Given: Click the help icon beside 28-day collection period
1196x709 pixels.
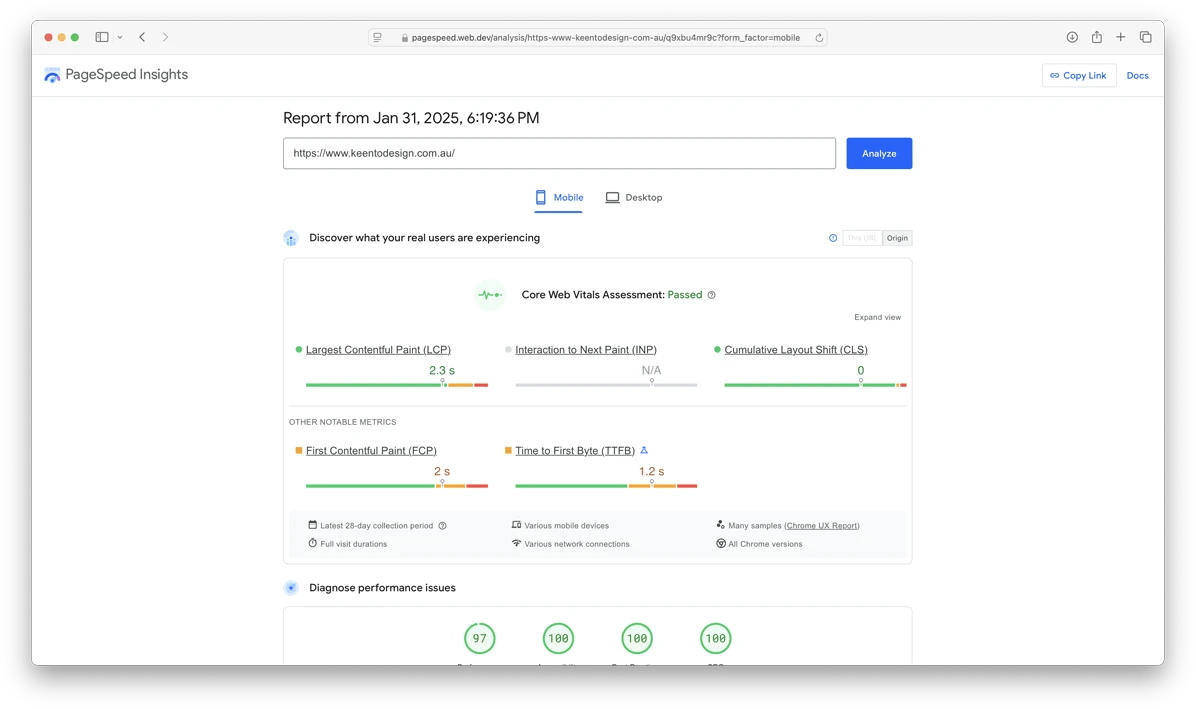Looking at the screenshot, I should [442, 525].
